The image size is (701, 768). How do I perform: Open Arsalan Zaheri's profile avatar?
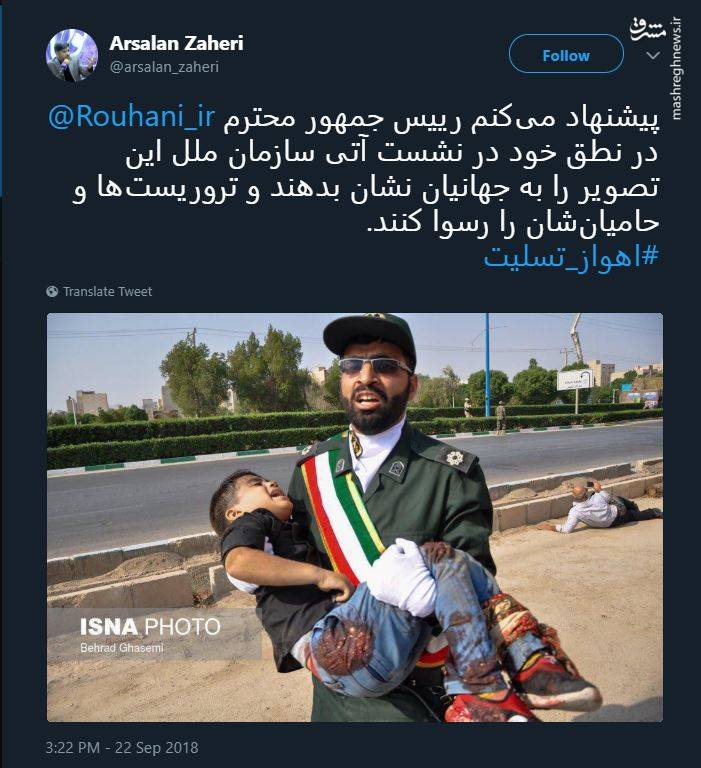click(x=72, y=55)
